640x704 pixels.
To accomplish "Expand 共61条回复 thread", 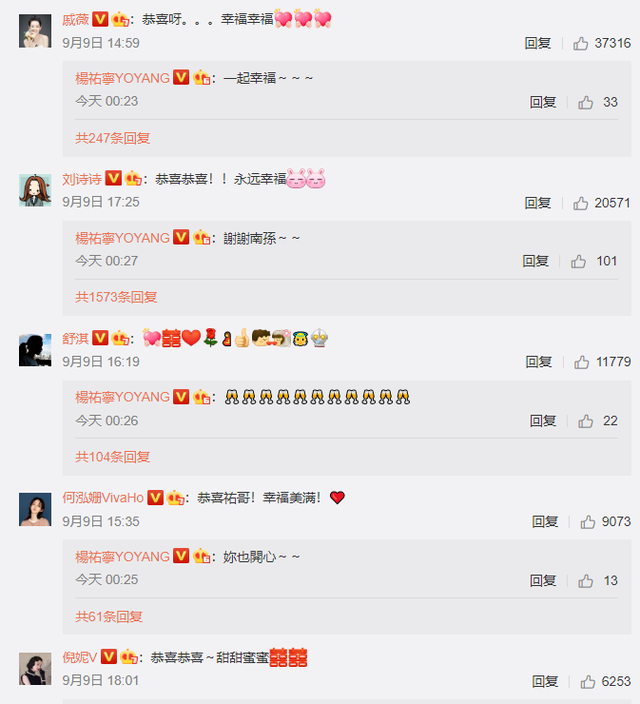I will pos(109,616).
